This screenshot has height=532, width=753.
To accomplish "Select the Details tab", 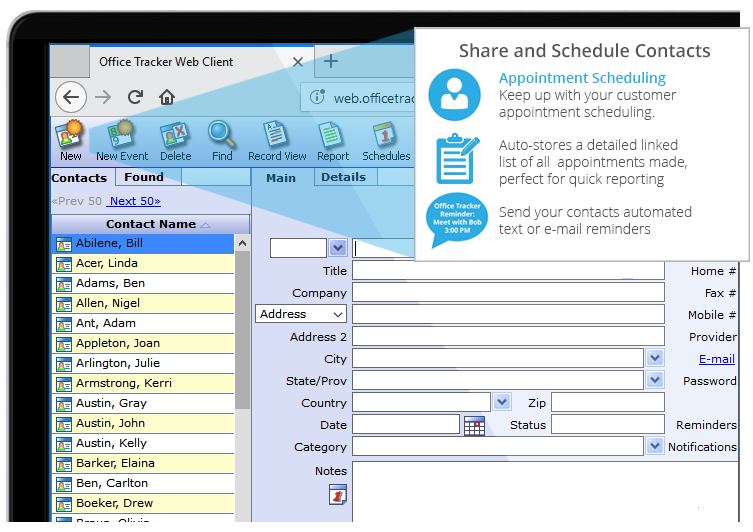I will [343, 177].
